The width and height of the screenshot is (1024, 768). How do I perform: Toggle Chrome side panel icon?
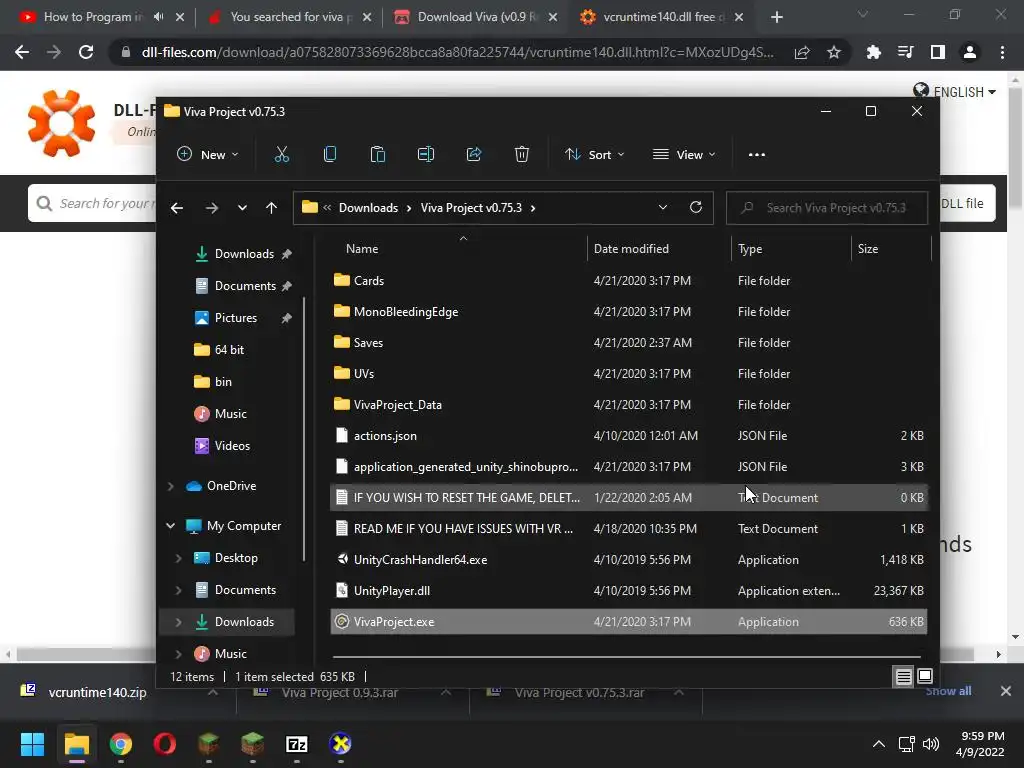pos(938,52)
